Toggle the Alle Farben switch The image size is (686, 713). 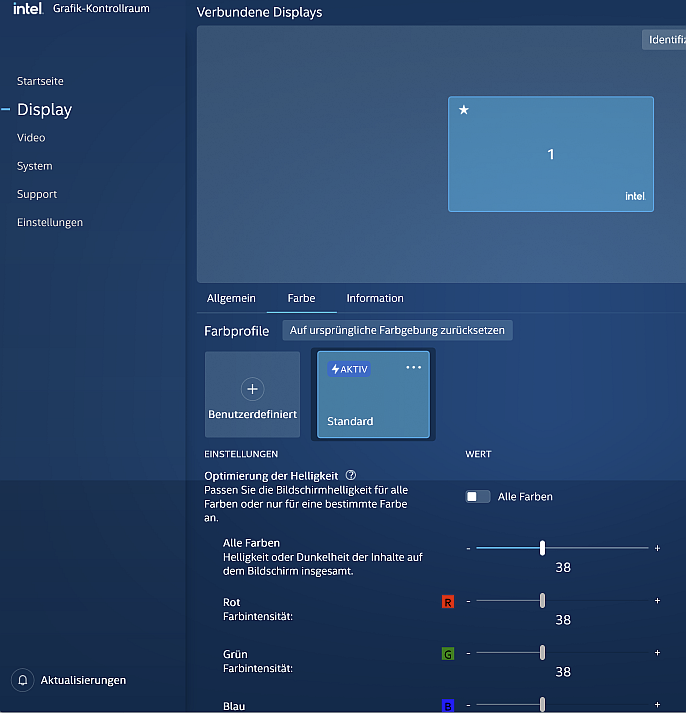pos(478,497)
